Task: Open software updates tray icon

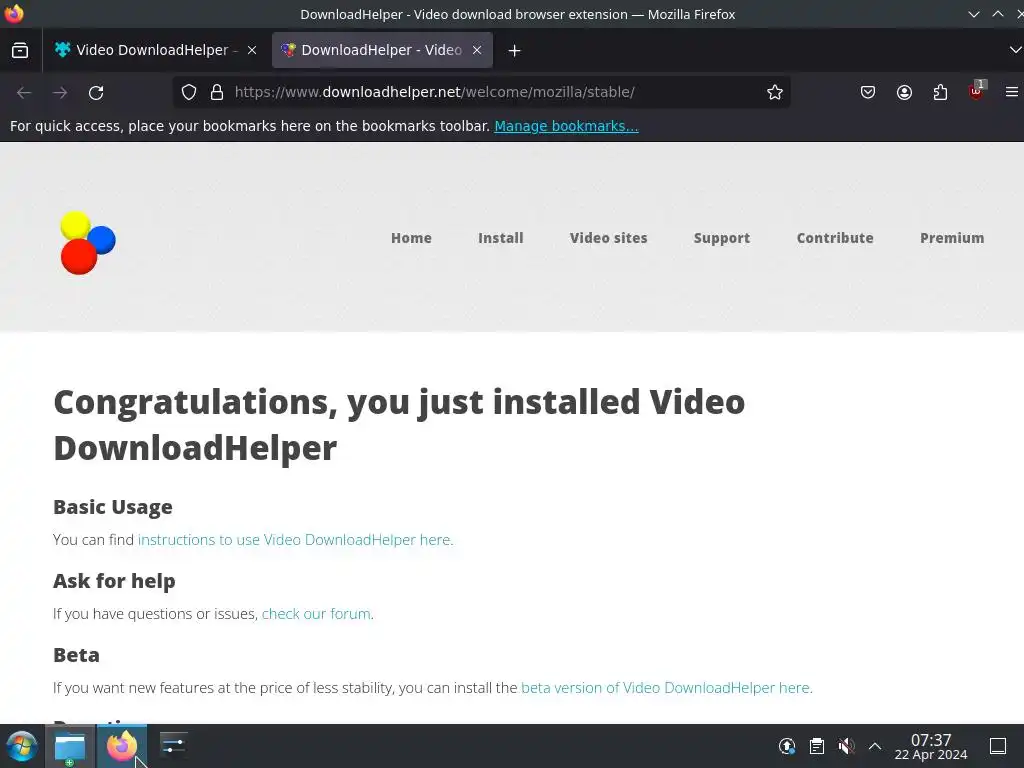Action: (787, 746)
